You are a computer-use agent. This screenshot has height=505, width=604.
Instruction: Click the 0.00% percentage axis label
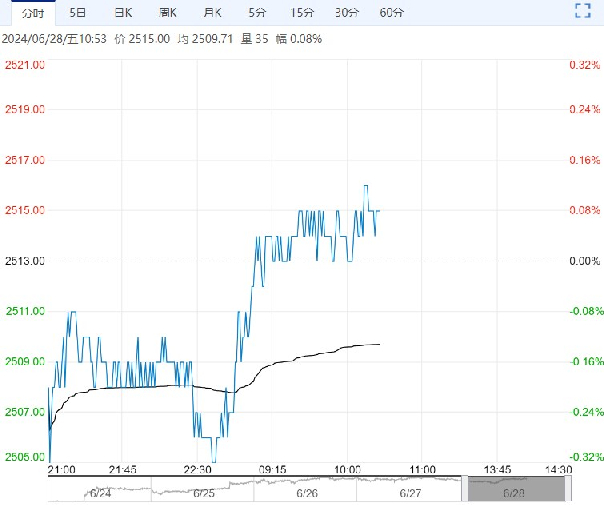point(583,261)
